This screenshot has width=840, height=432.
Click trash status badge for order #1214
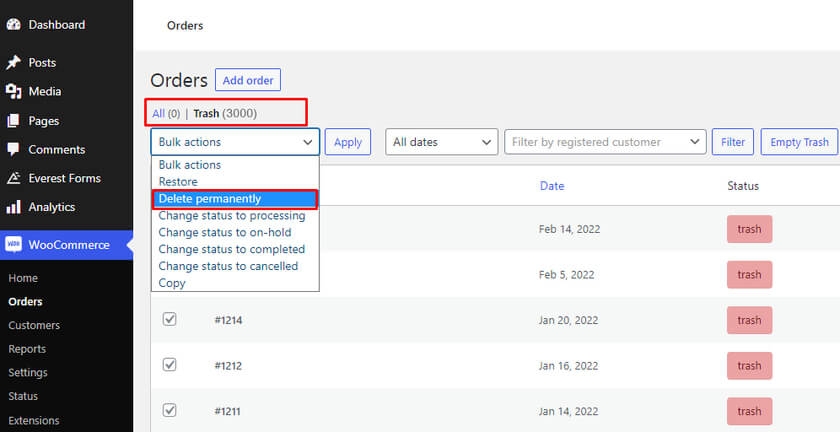pos(749,320)
